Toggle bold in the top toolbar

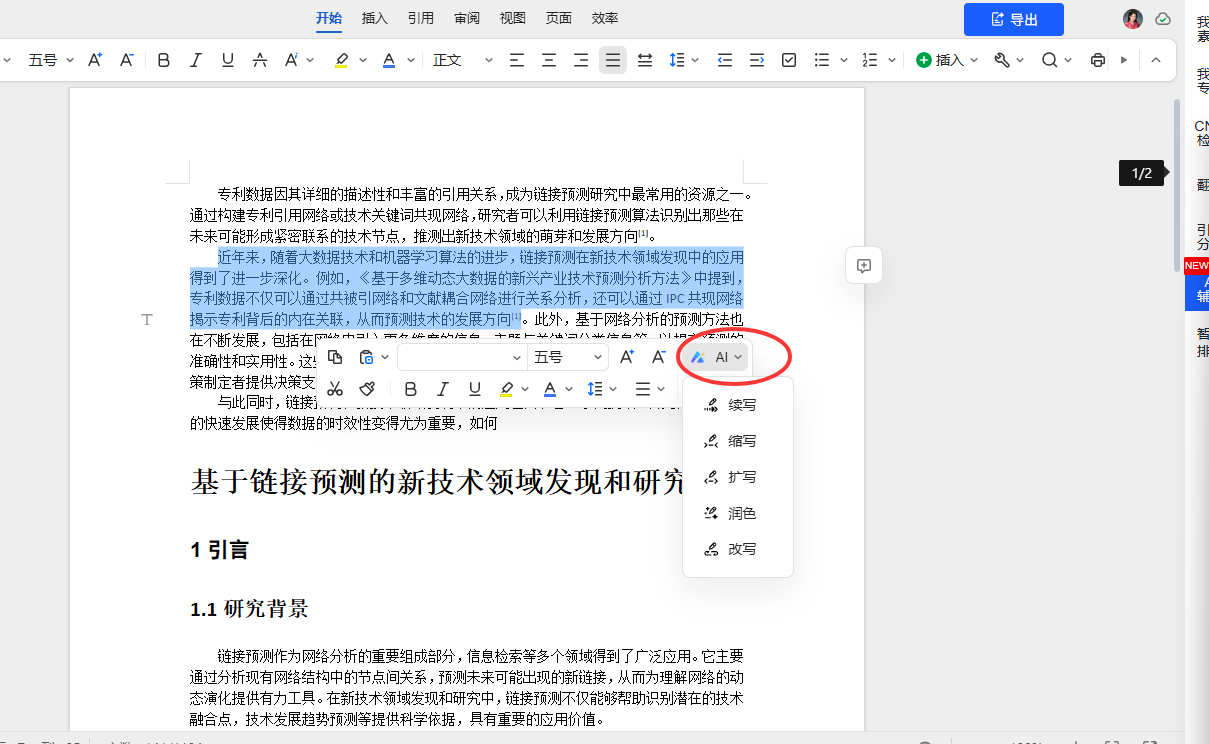coord(164,60)
